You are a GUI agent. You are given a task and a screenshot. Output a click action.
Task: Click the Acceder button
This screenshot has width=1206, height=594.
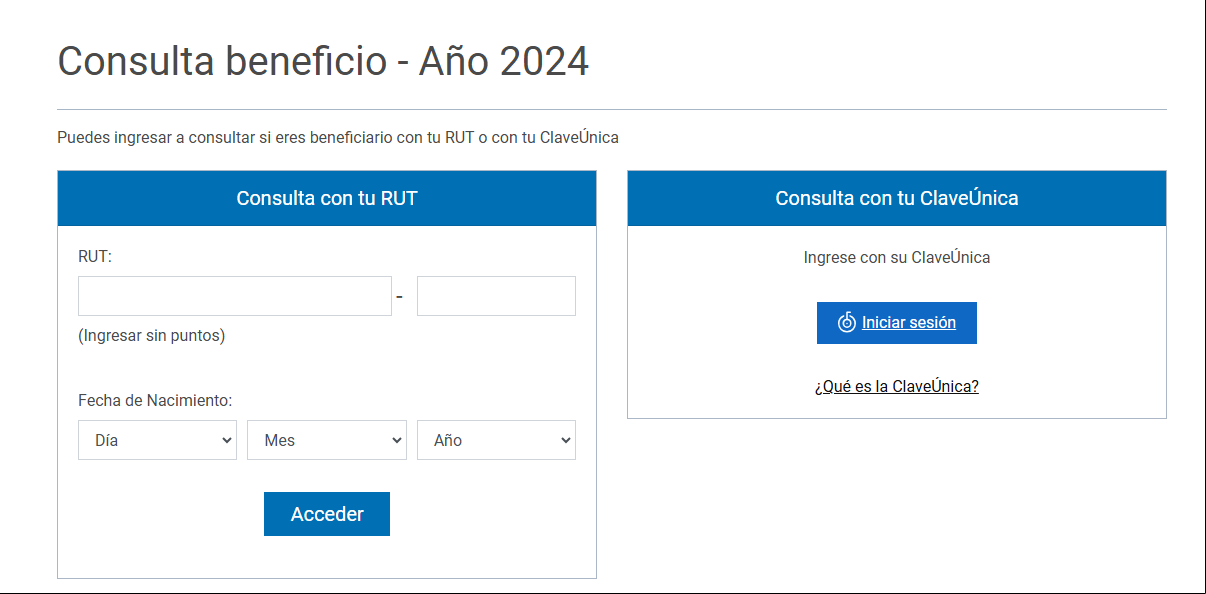coord(327,514)
